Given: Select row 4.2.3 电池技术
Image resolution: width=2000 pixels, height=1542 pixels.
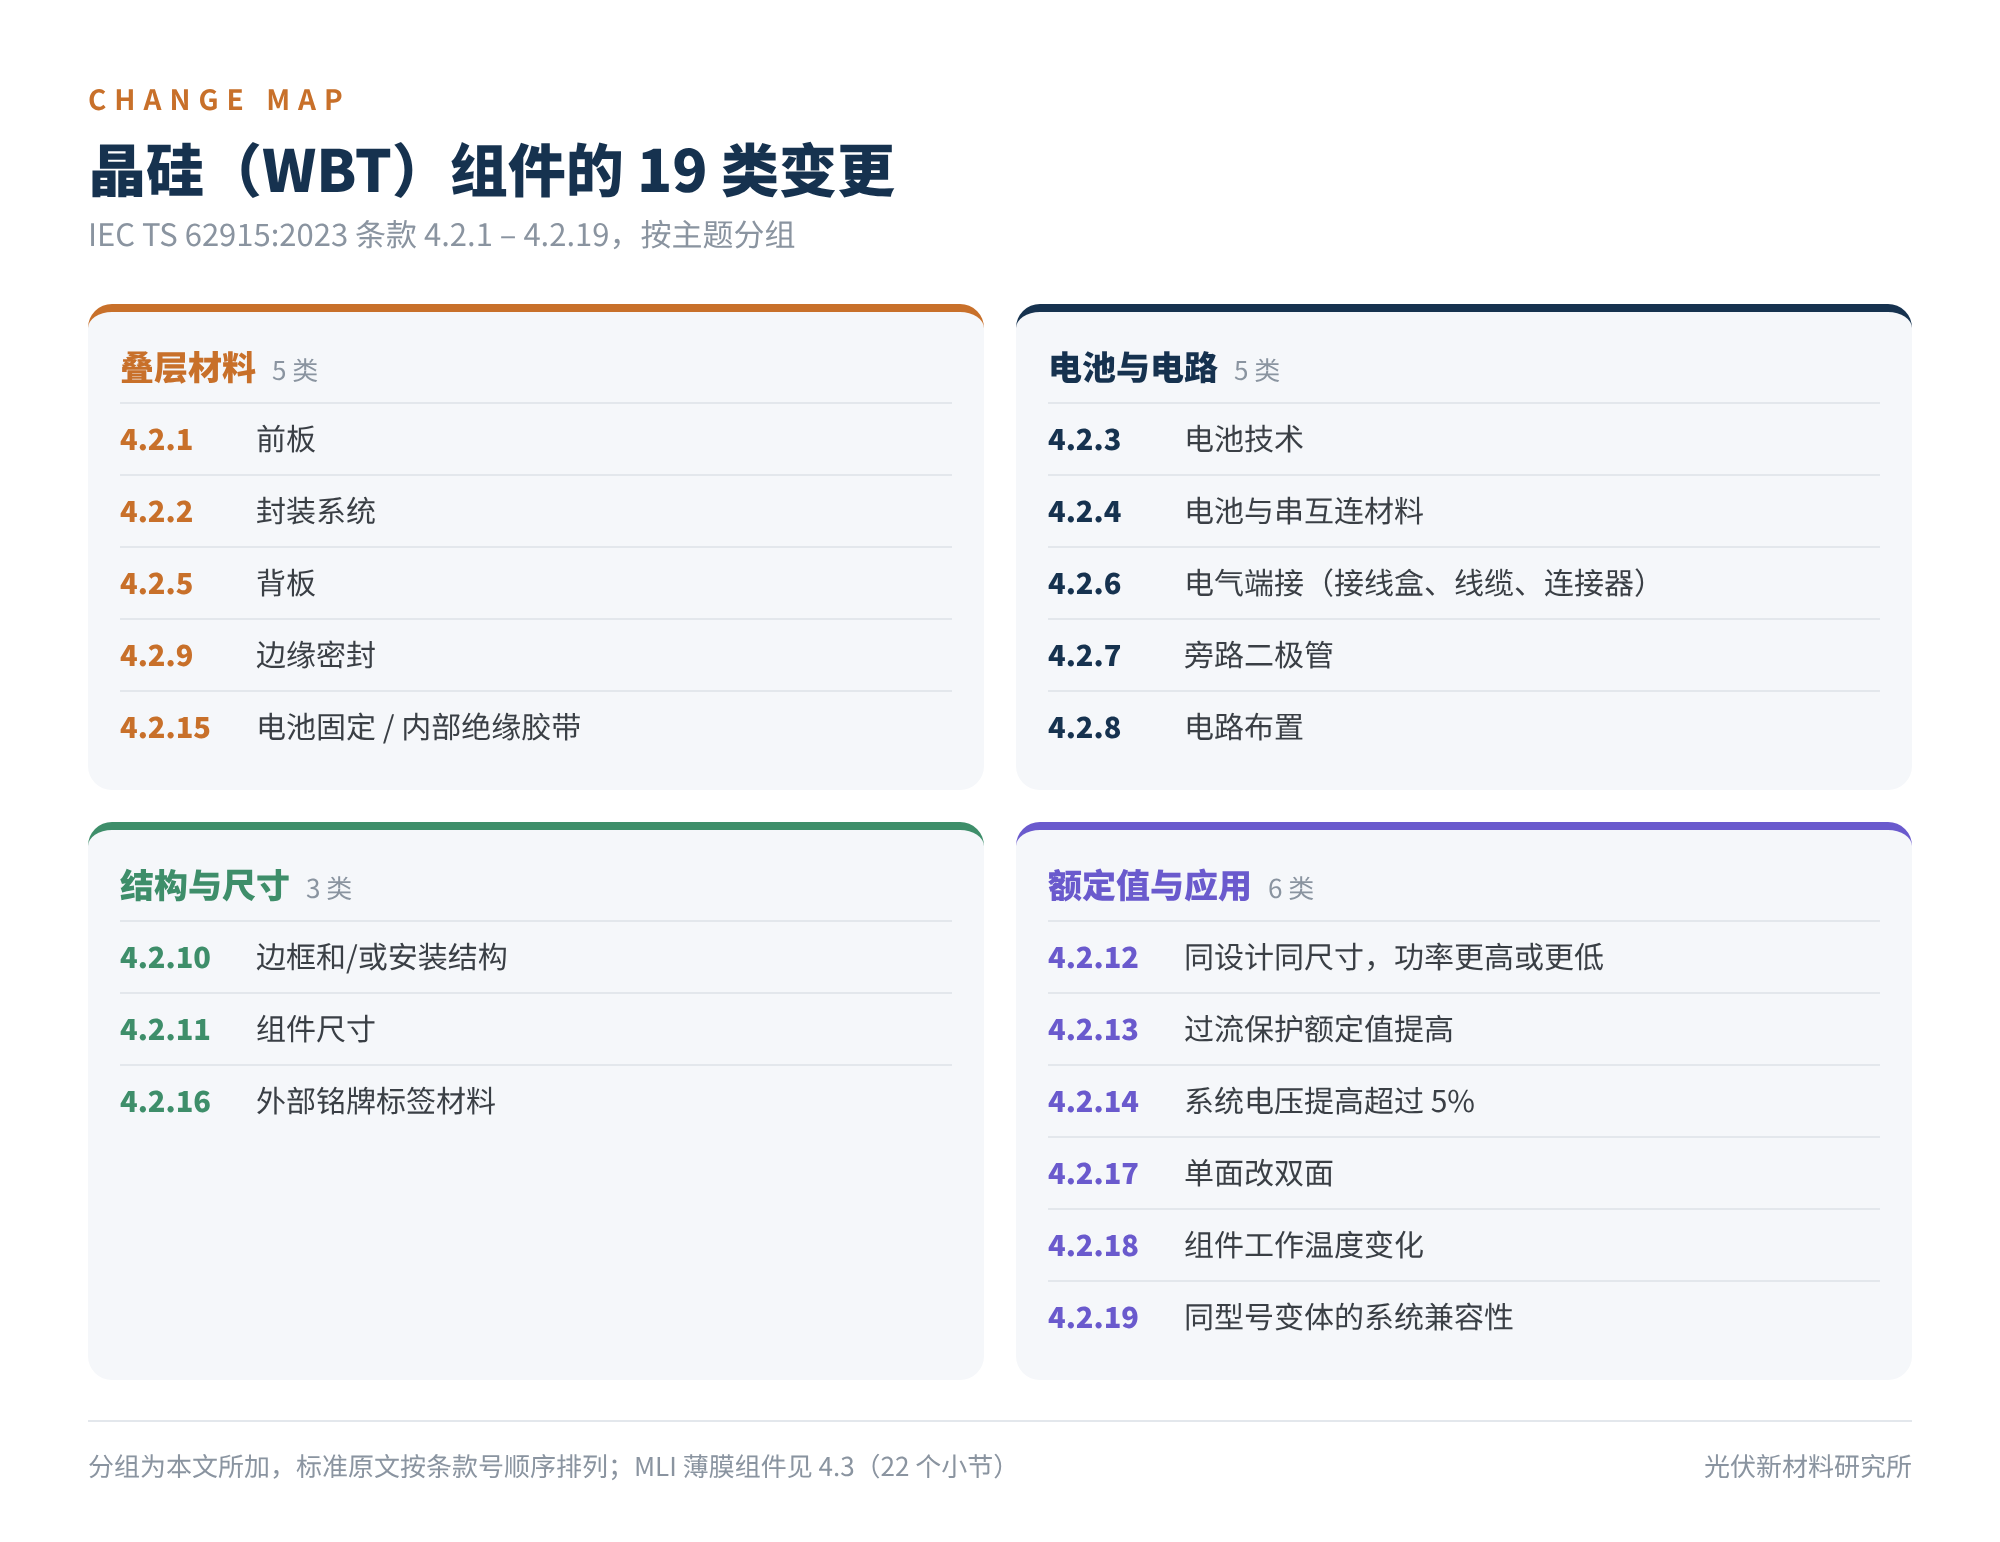Looking at the screenshot, I should click(1464, 439).
